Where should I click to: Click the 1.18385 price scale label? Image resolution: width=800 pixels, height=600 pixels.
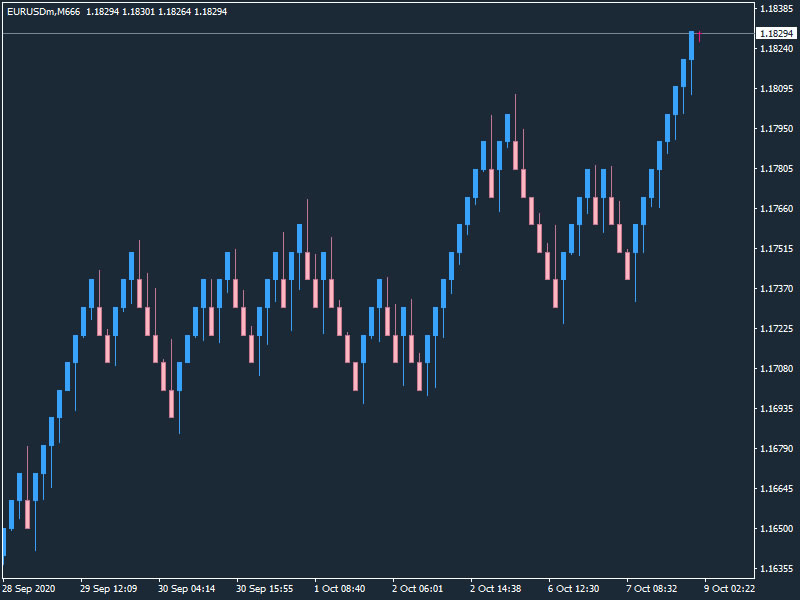click(776, 9)
